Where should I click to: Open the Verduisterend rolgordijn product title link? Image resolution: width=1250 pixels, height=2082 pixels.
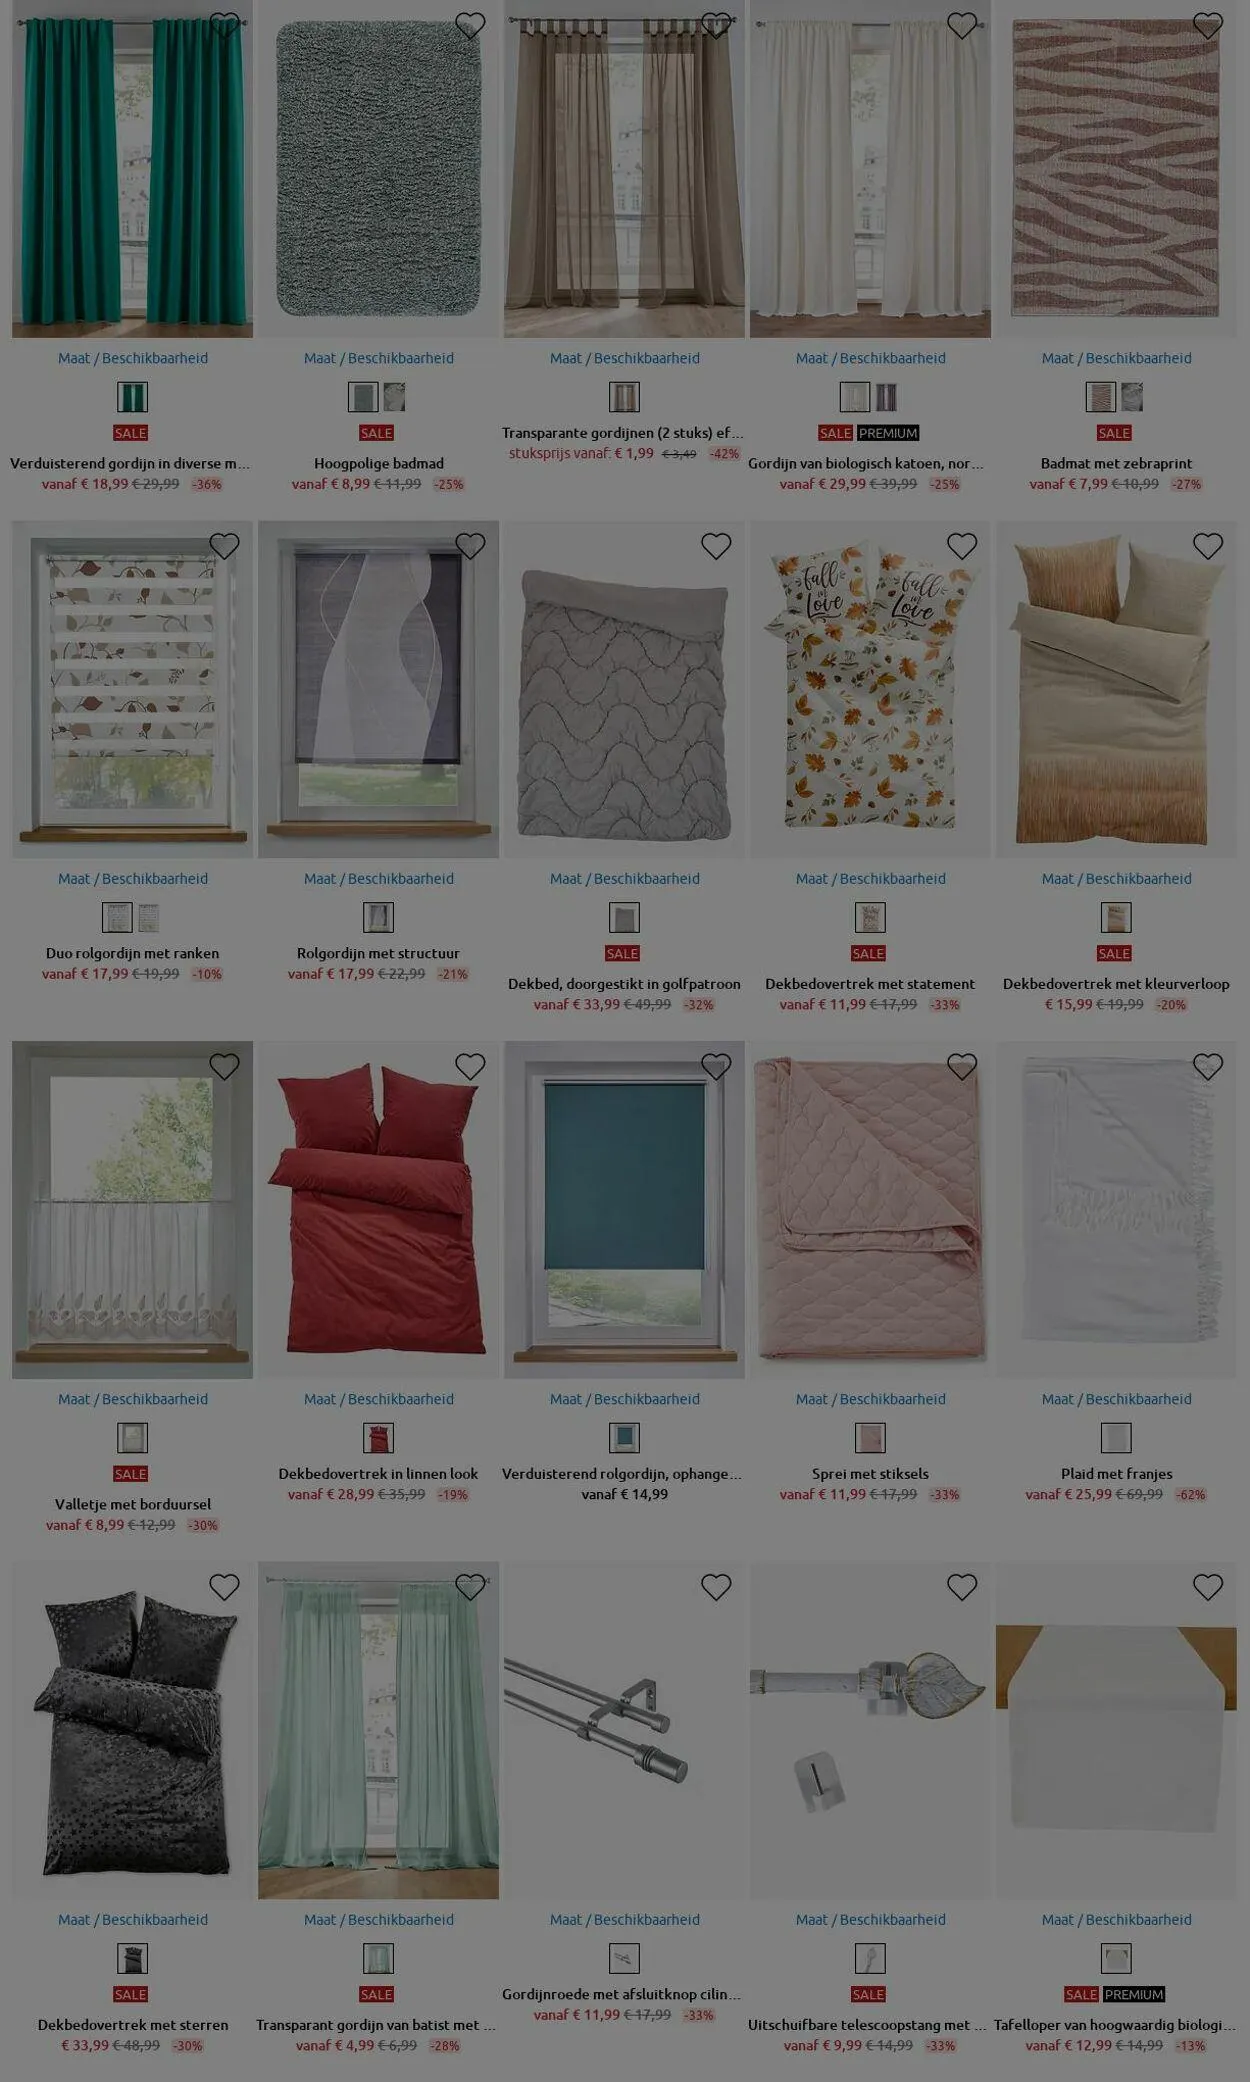[622, 1474]
